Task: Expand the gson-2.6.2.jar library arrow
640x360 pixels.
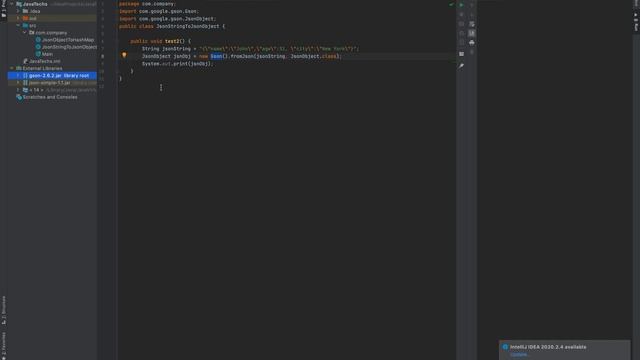Action: (x=18, y=76)
